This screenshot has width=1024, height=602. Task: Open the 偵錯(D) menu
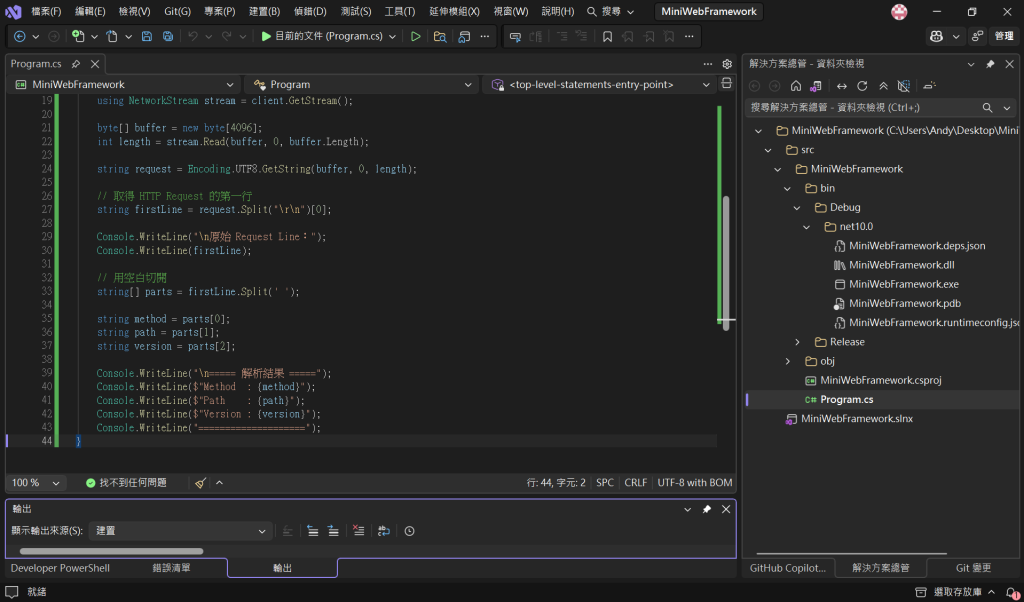point(310,12)
